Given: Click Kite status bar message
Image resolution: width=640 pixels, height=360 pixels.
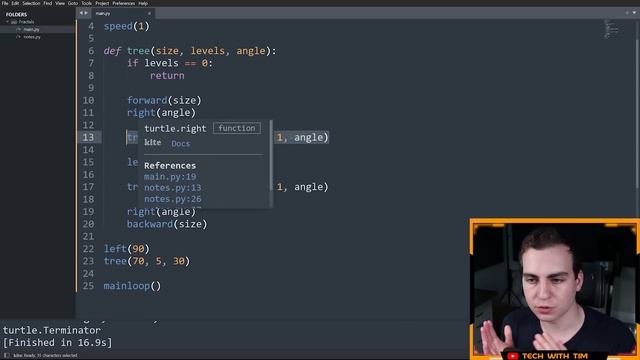Looking at the screenshot, I should coord(45,356).
